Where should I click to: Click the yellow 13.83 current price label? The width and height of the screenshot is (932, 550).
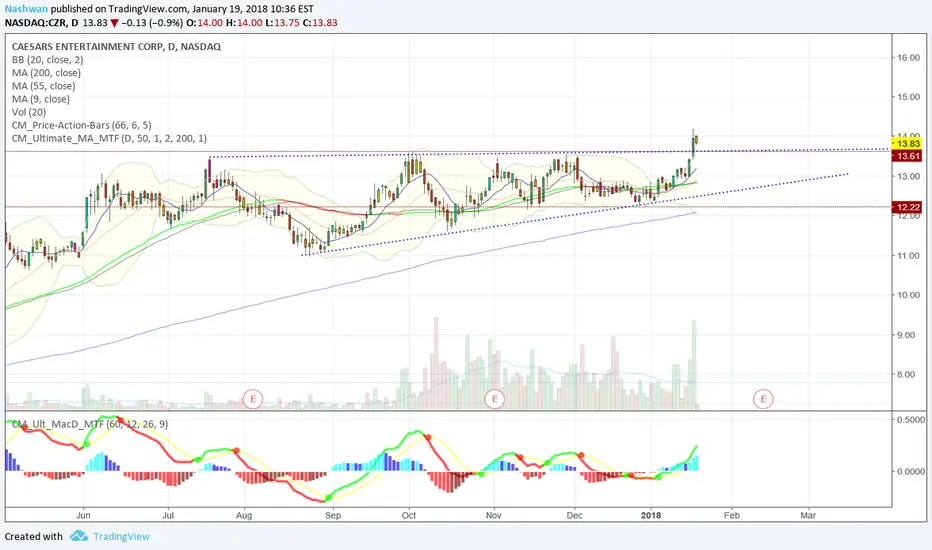(x=907, y=144)
